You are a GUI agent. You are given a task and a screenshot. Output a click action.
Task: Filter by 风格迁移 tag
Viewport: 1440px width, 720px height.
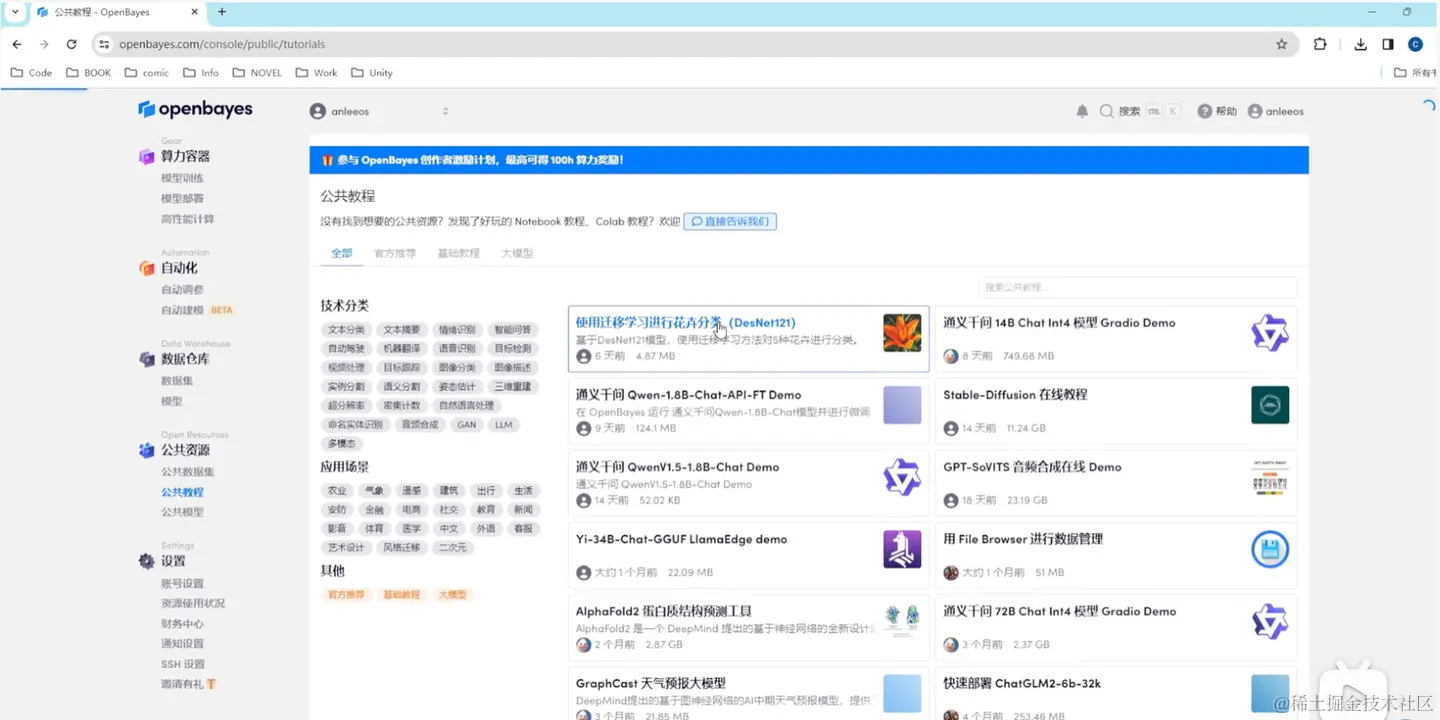point(401,548)
